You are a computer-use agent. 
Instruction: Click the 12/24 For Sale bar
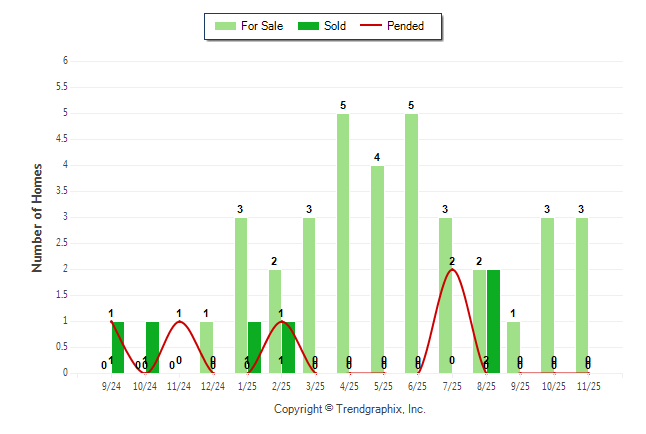pyautogui.click(x=206, y=347)
